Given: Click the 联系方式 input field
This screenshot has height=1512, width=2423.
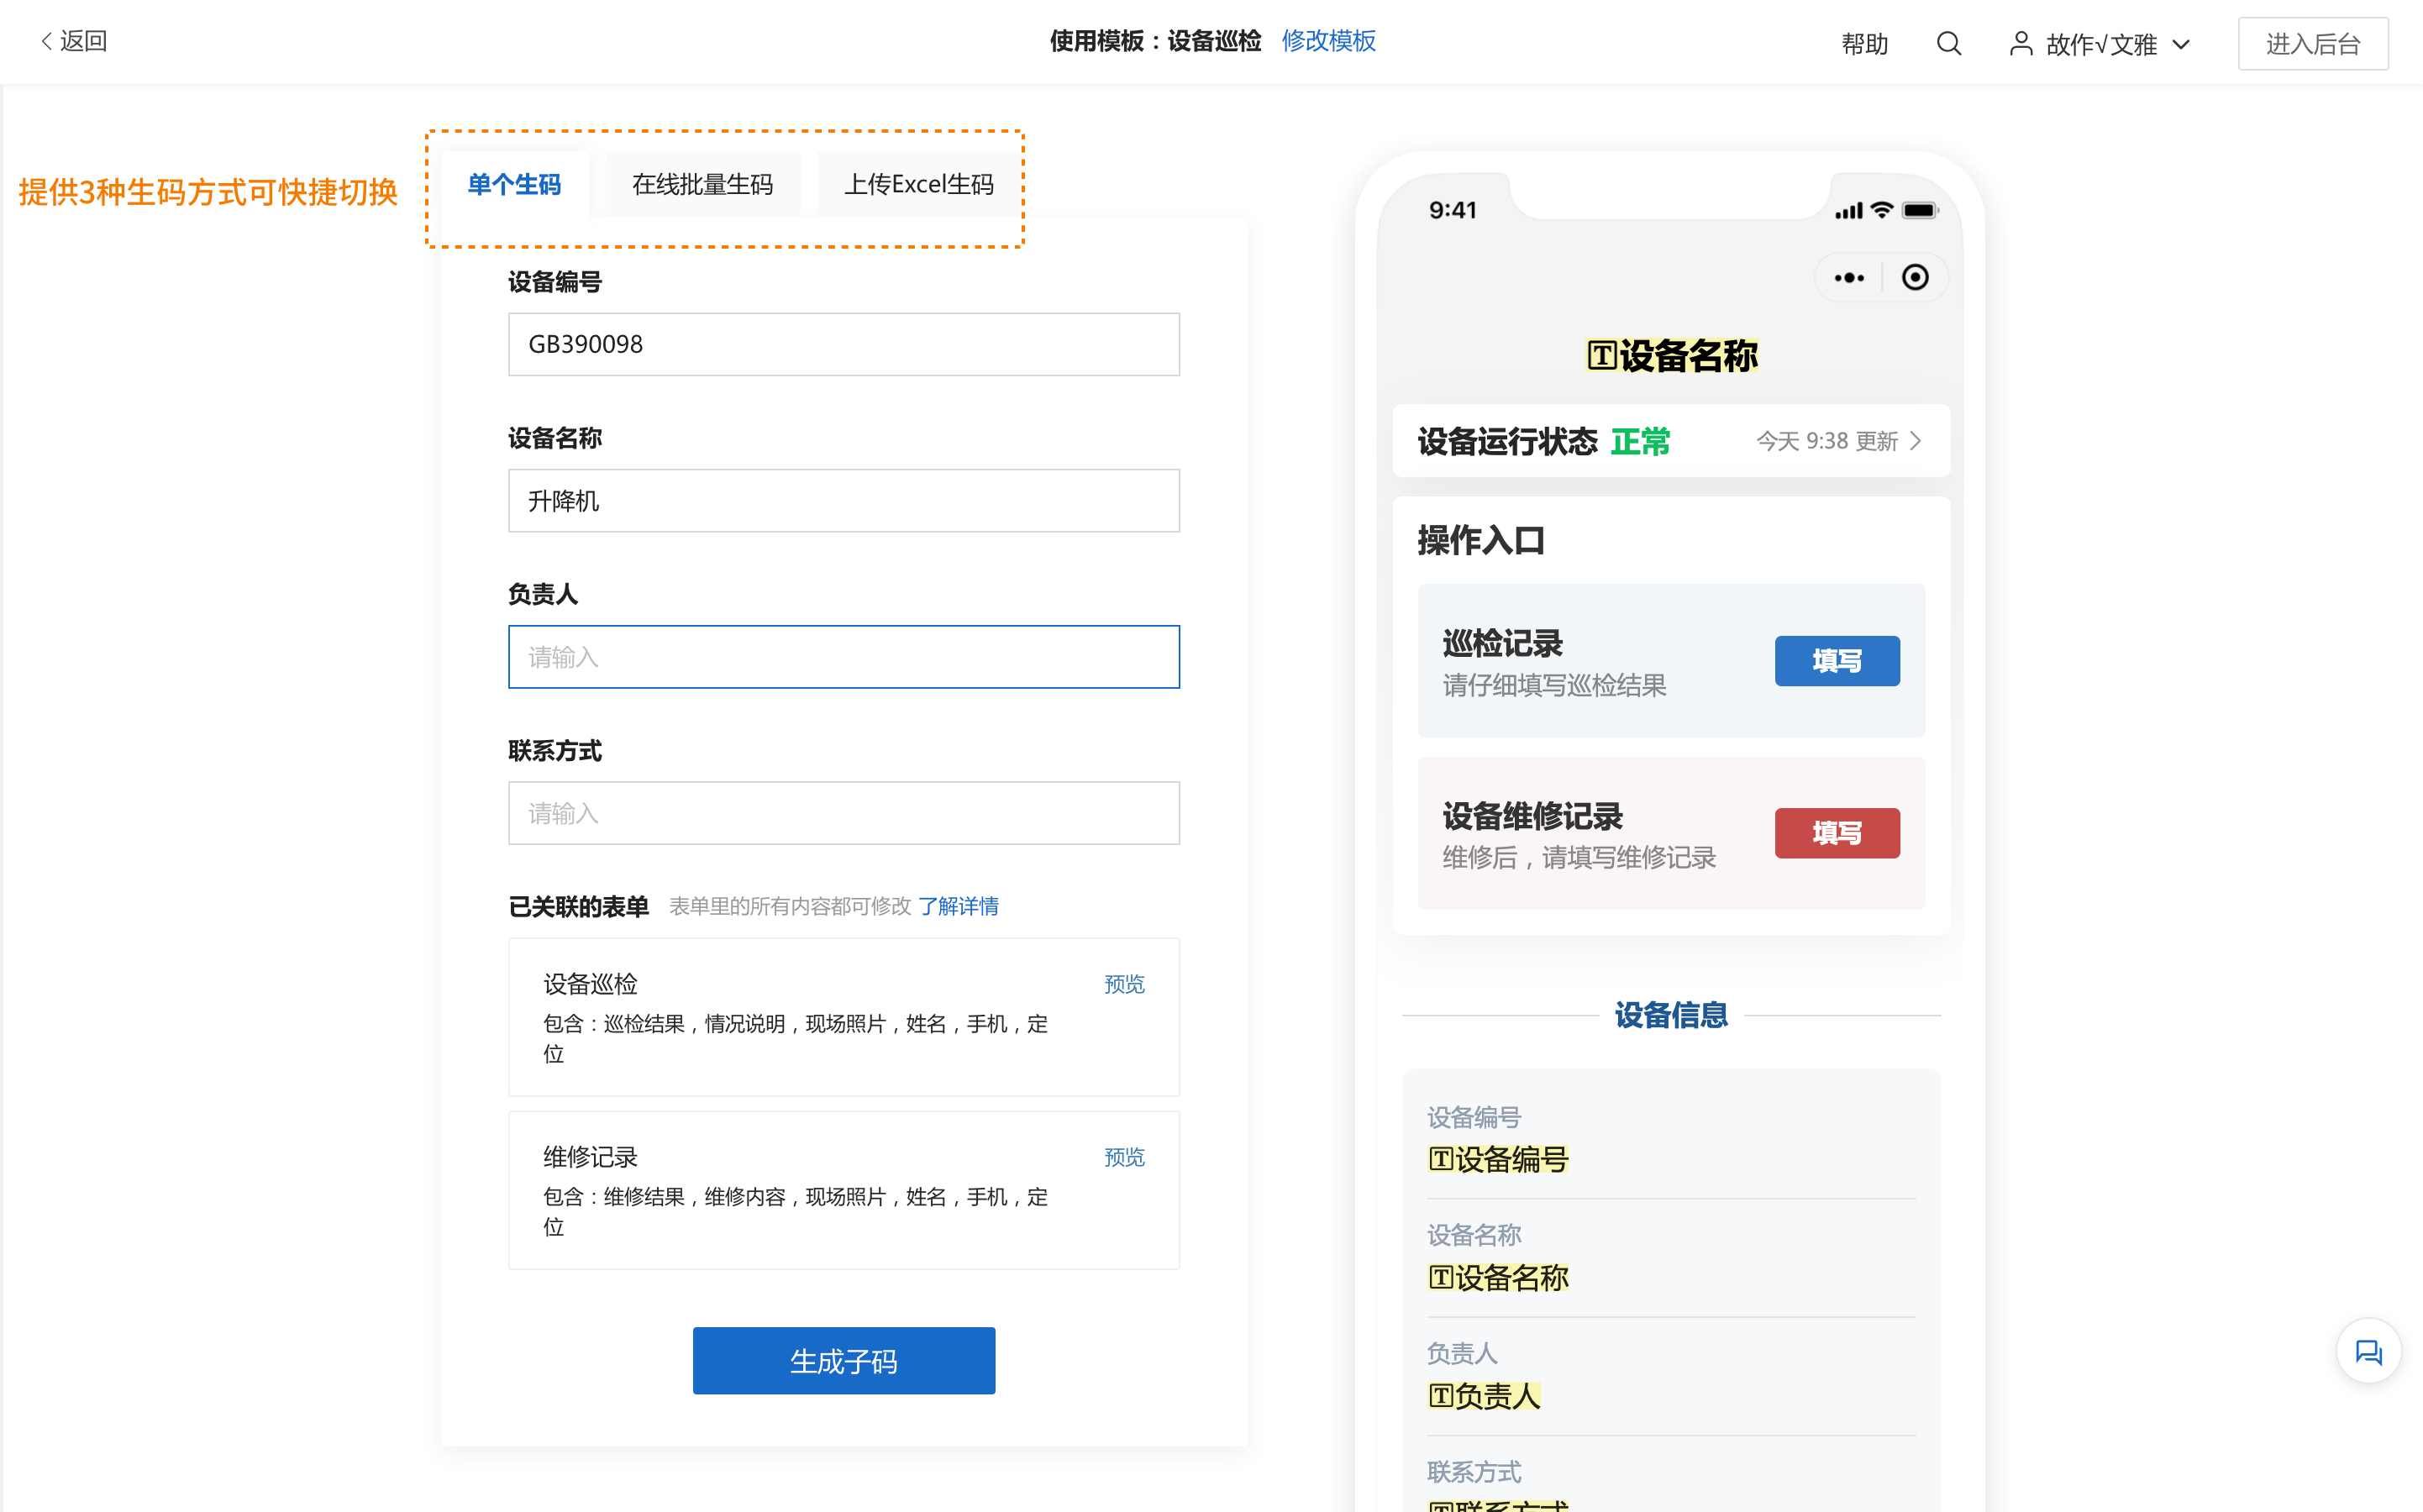Looking at the screenshot, I should pyautogui.click(x=843, y=813).
